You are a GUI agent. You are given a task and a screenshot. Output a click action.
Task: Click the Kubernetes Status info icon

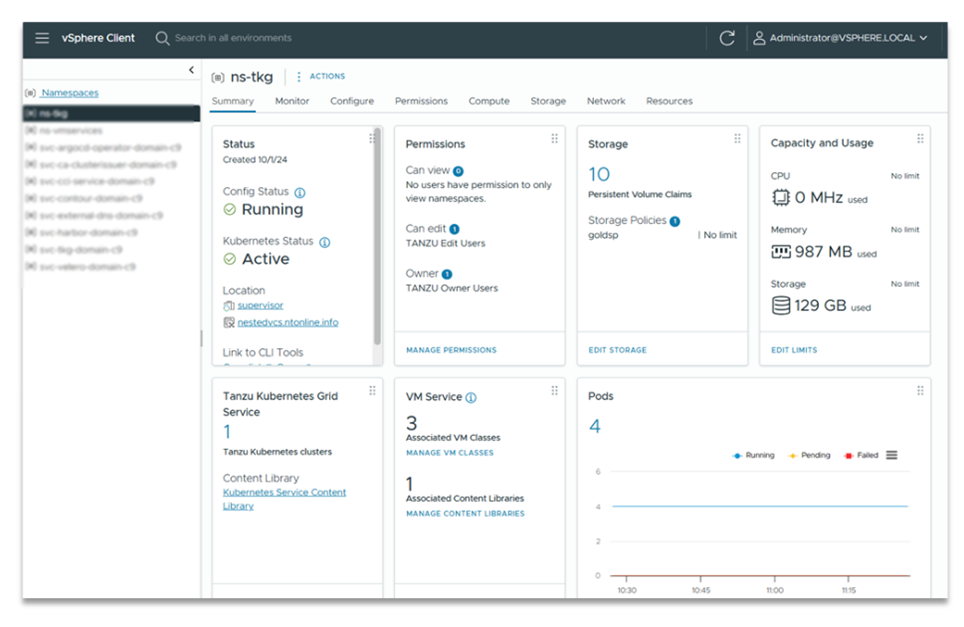pyautogui.click(x=325, y=242)
